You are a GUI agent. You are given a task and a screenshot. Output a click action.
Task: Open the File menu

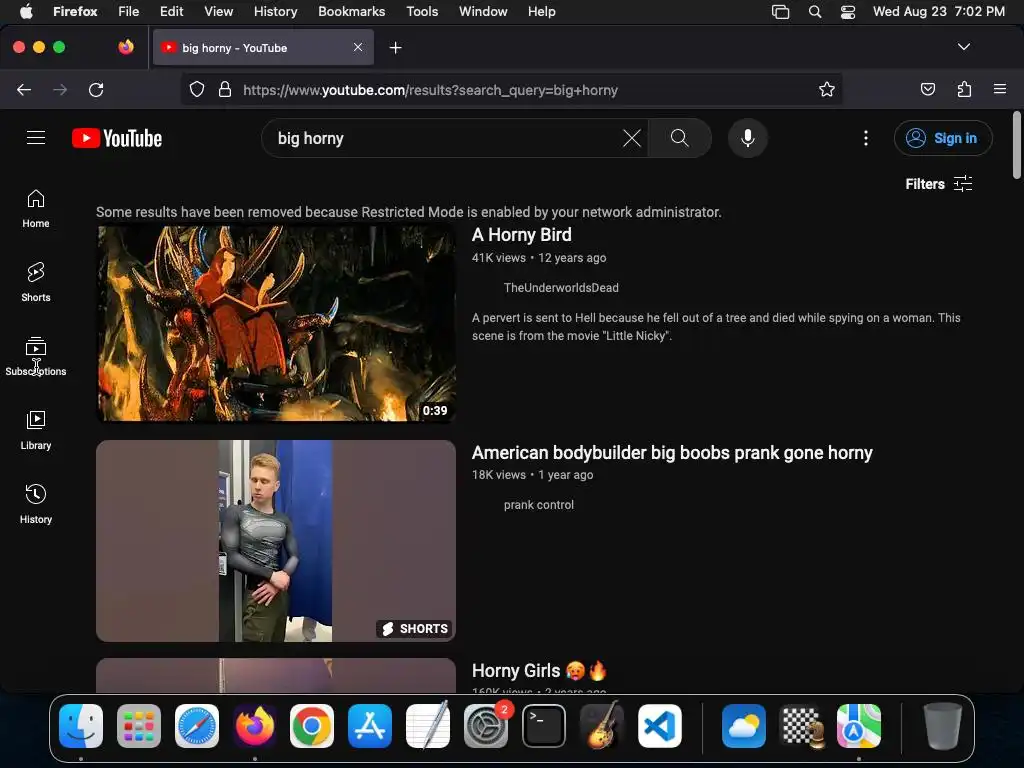coord(129,11)
